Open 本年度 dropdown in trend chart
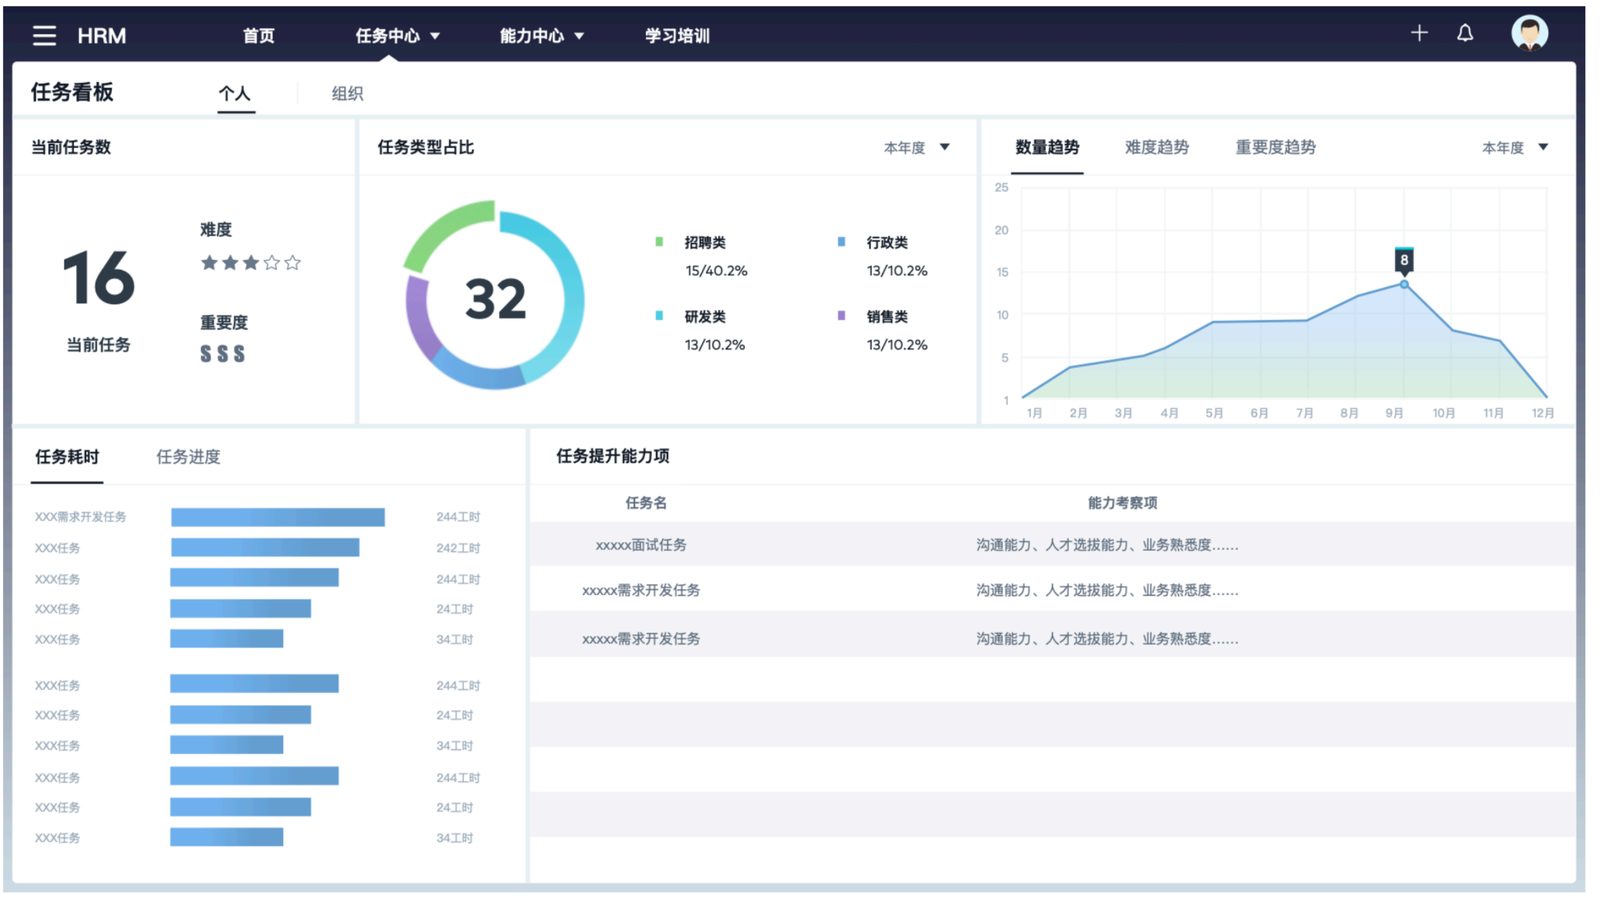 pos(1514,147)
